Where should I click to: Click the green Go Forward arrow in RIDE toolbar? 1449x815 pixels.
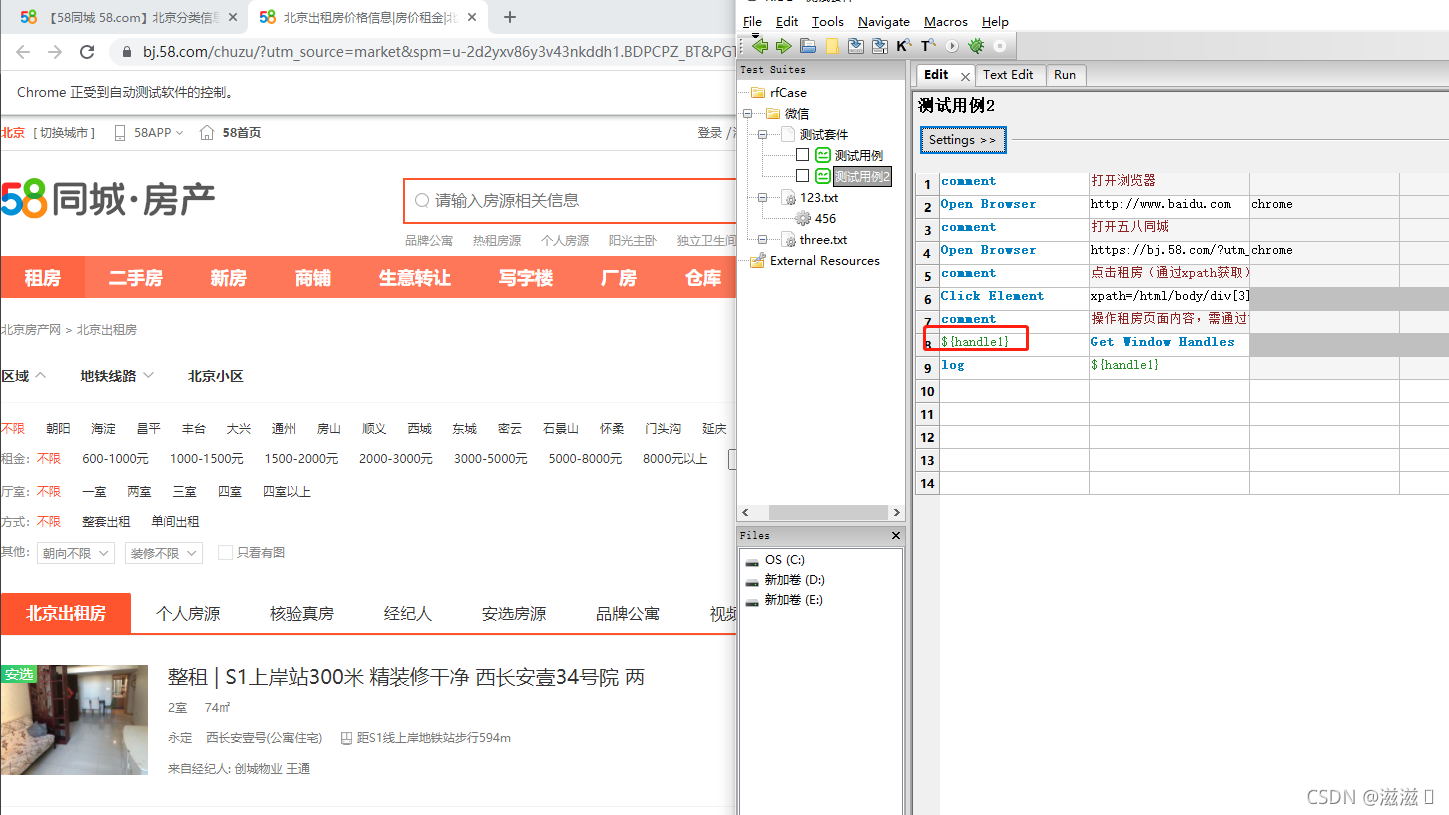[x=783, y=46]
